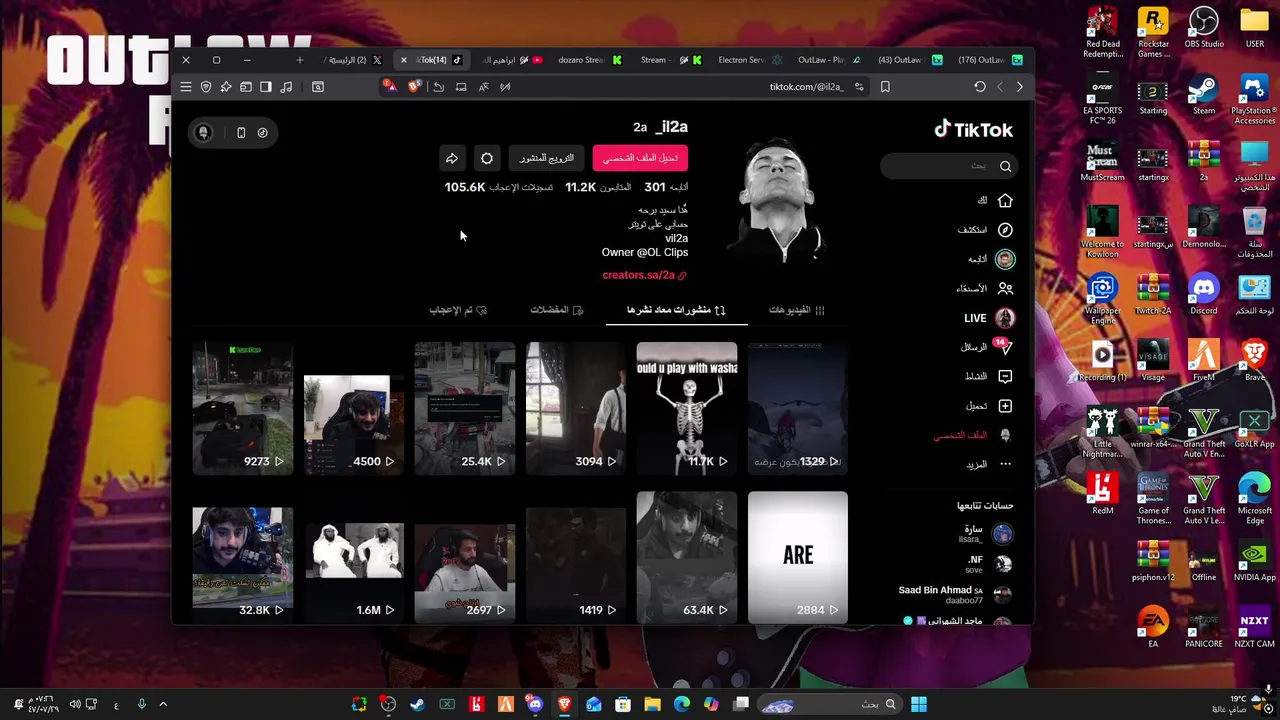Click the share profile arrow icon
This screenshot has width=1280, height=720.
pyautogui.click(x=452, y=158)
